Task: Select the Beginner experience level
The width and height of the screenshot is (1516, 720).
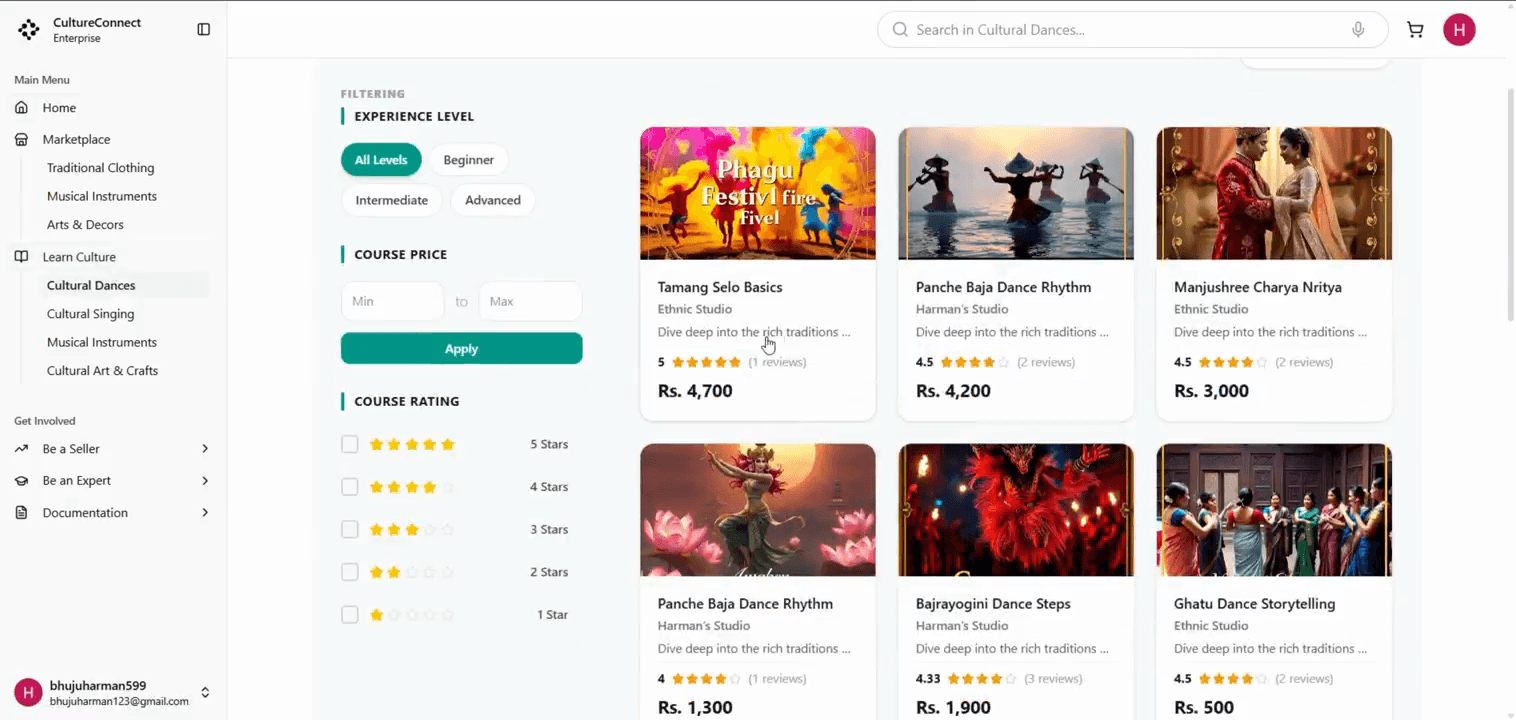Action: click(469, 160)
